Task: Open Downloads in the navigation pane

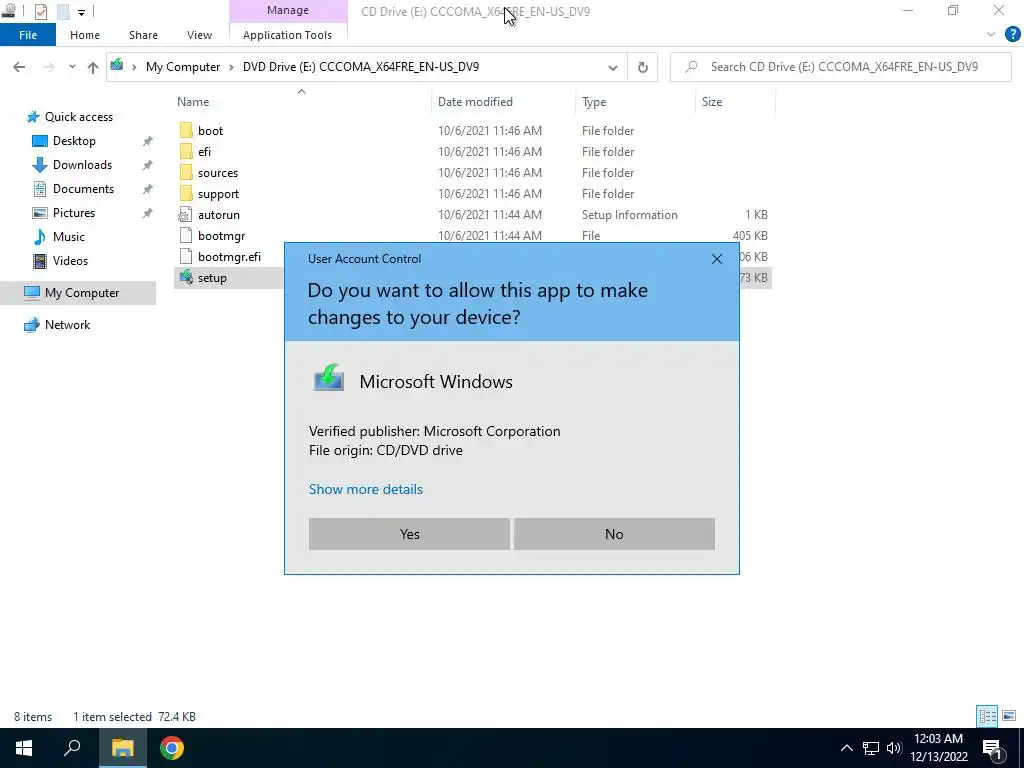Action: tap(82, 165)
